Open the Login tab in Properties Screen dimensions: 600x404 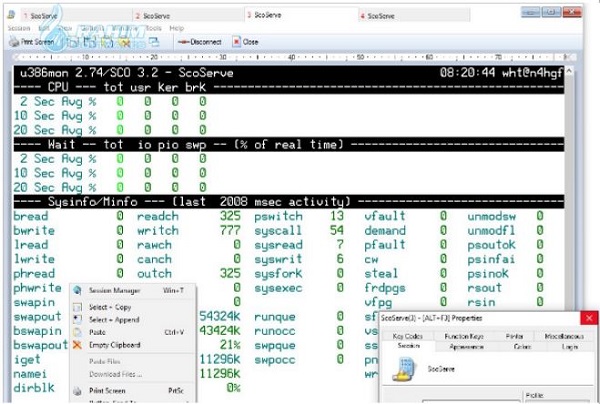(570, 347)
